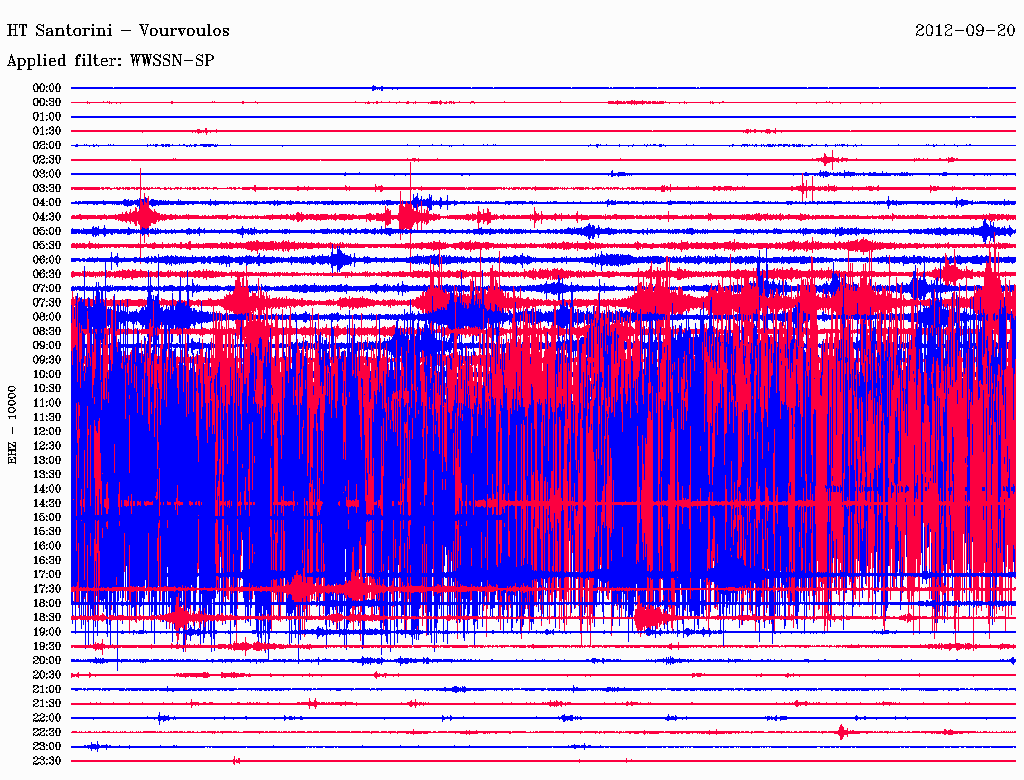Click the 03:00 time label
This screenshot has height=780, width=1024.
point(47,174)
